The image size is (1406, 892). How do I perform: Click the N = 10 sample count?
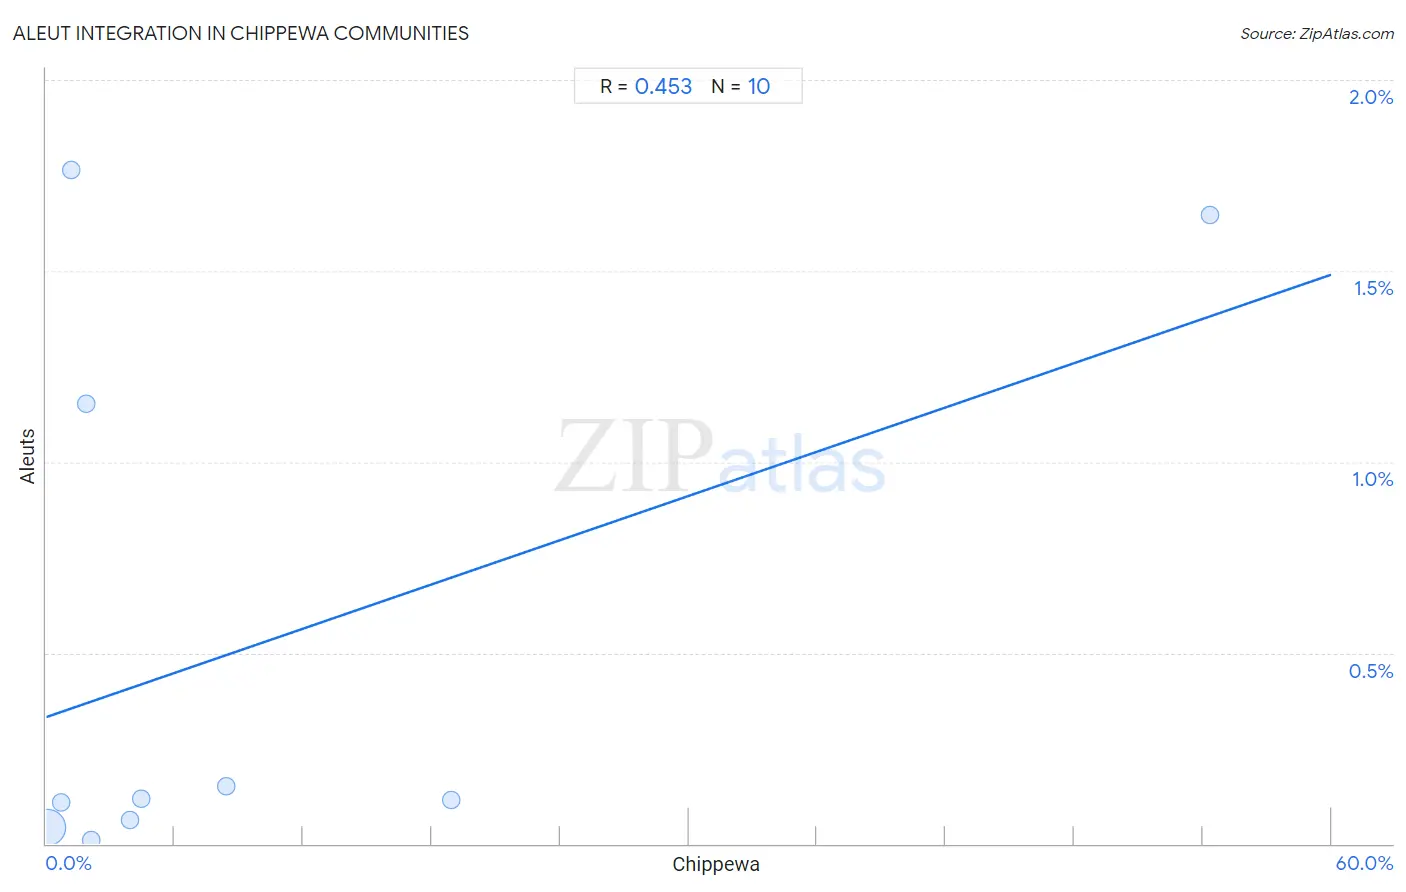741,87
